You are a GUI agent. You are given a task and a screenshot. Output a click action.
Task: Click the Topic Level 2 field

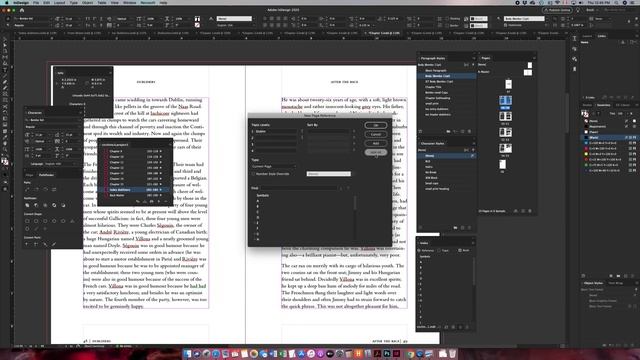[276, 138]
